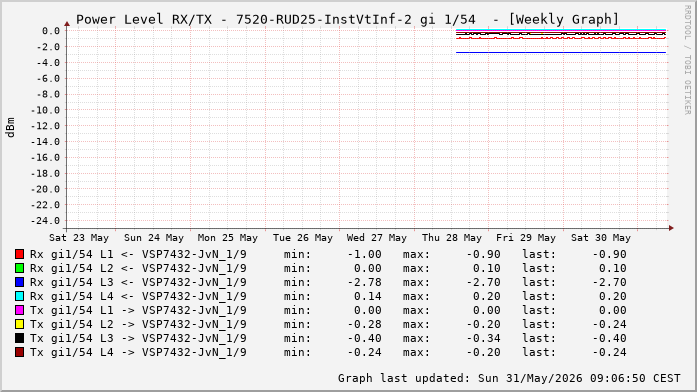
Task: Click the 'Rx gi1/54 L1 <- VSP7432-JvN_1/9' label
Action: 138,254
